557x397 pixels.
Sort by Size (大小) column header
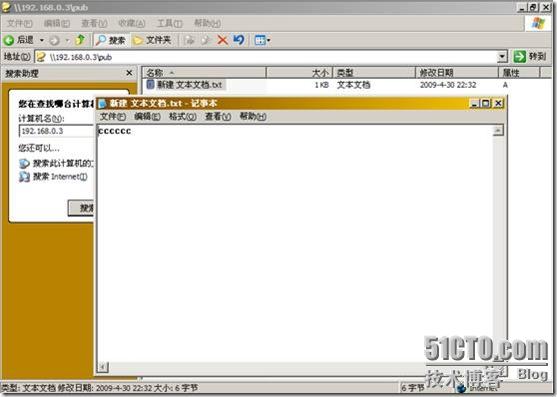click(x=299, y=73)
